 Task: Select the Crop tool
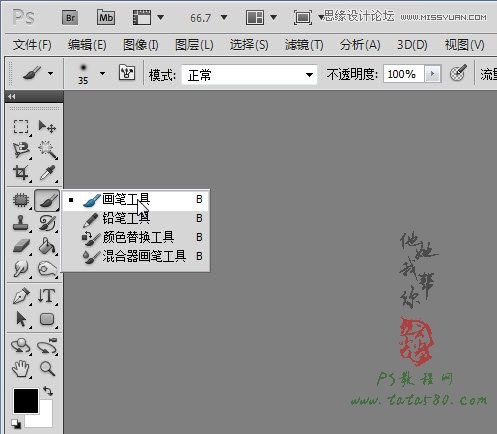[21, 173]
